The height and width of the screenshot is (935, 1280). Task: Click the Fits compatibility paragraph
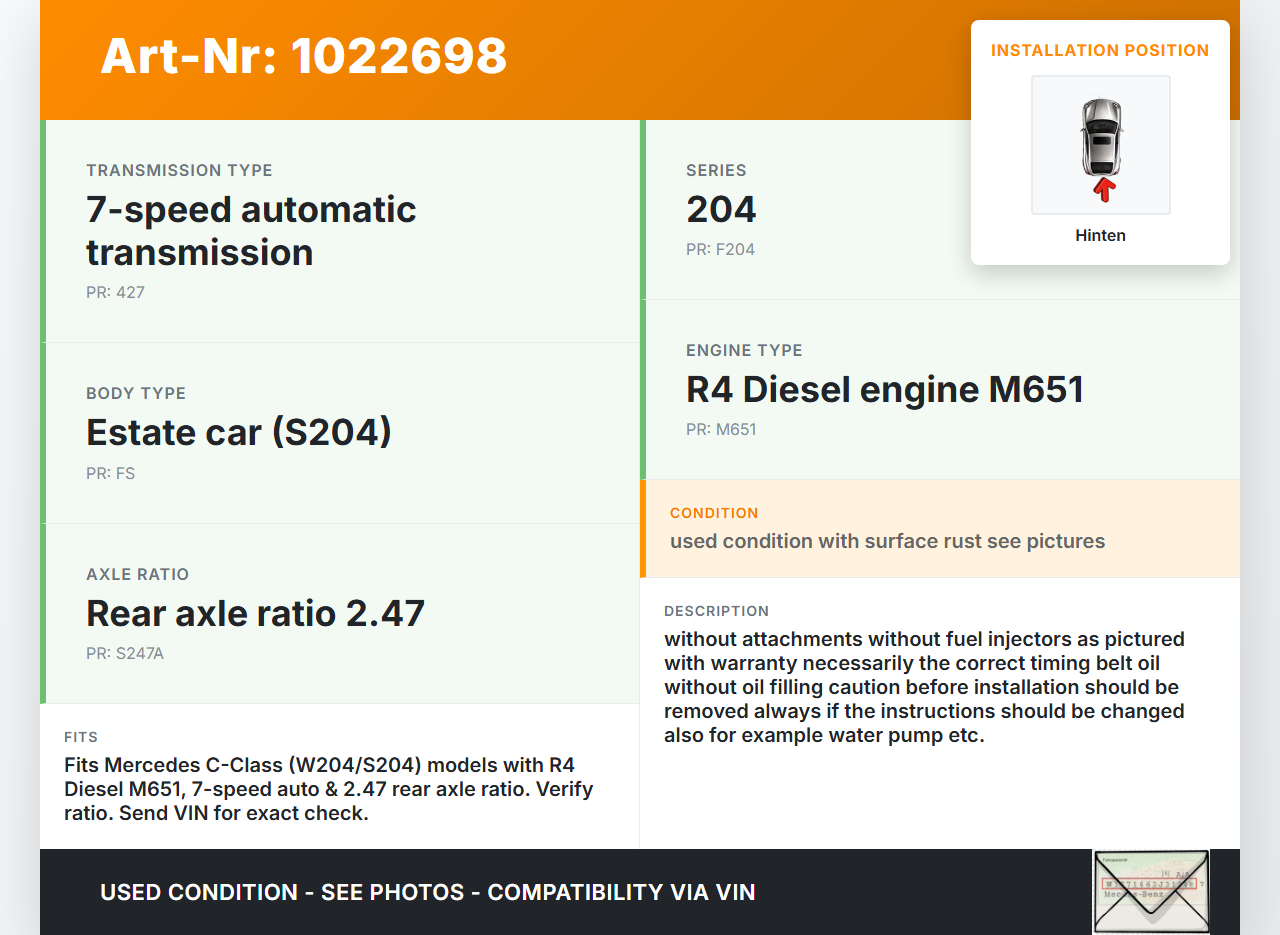328,789
